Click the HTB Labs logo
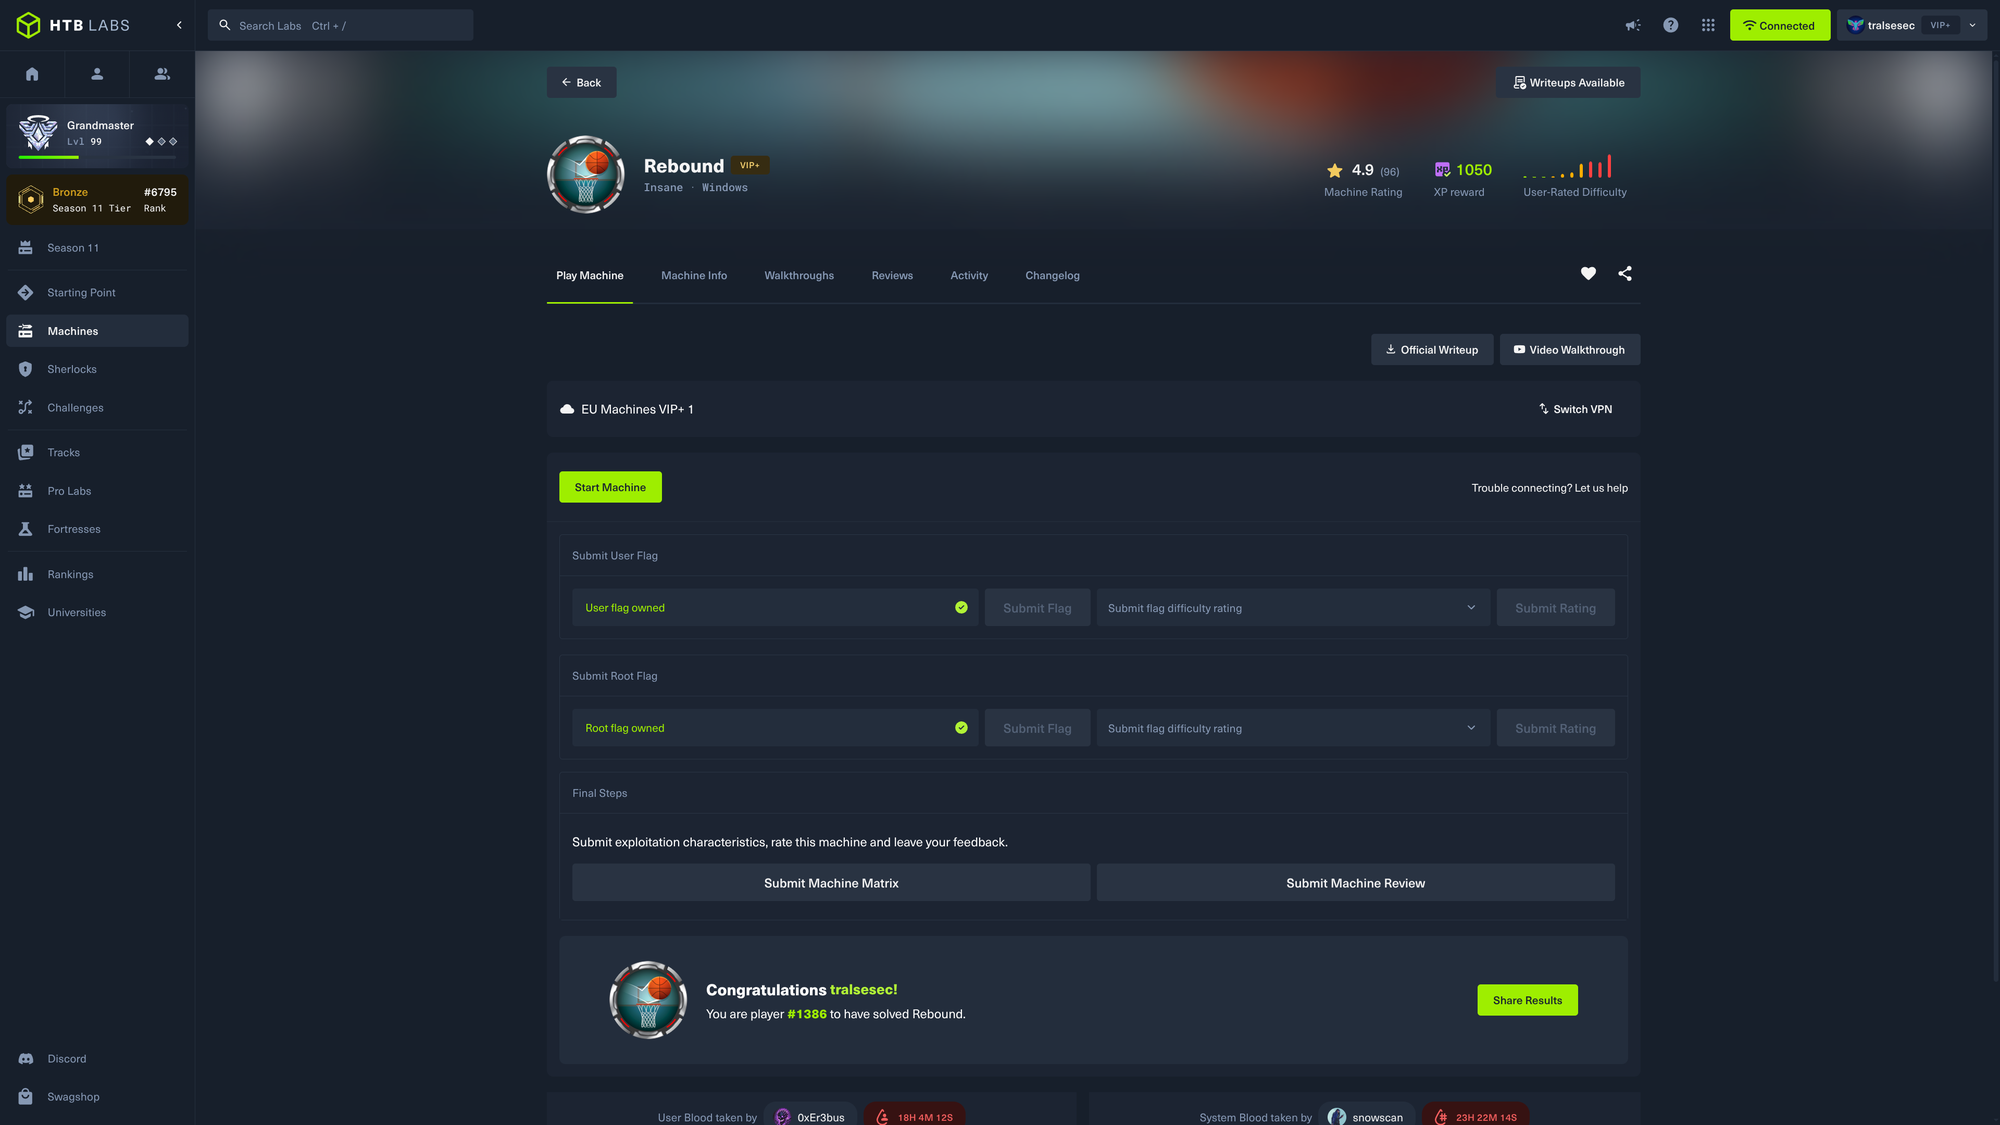This screenshot has width=2000, height=1125. click(x=73, y=25)
